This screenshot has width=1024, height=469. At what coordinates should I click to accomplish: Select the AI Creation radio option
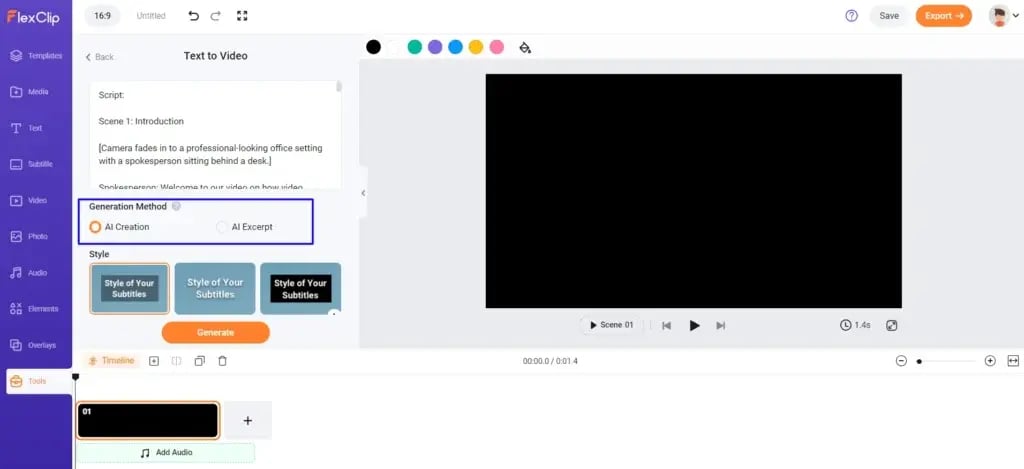(96, 227)
